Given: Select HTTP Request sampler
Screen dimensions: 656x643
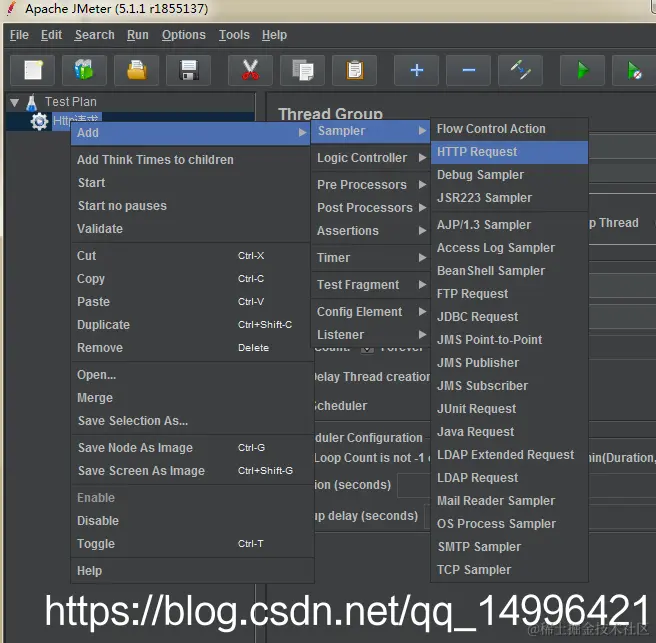Looking at the screenshot, I should 509,152.
